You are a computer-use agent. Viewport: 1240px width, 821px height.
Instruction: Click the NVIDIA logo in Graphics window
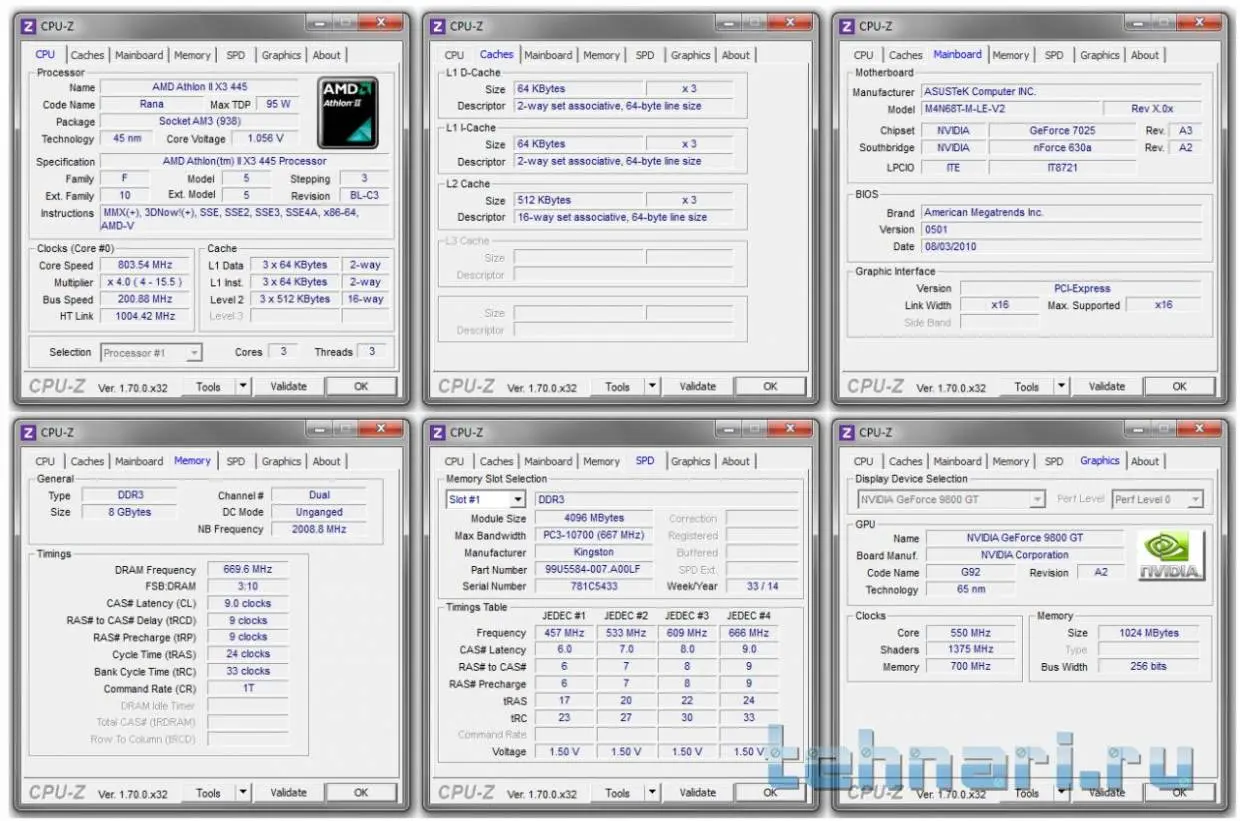pos(1171,556)
